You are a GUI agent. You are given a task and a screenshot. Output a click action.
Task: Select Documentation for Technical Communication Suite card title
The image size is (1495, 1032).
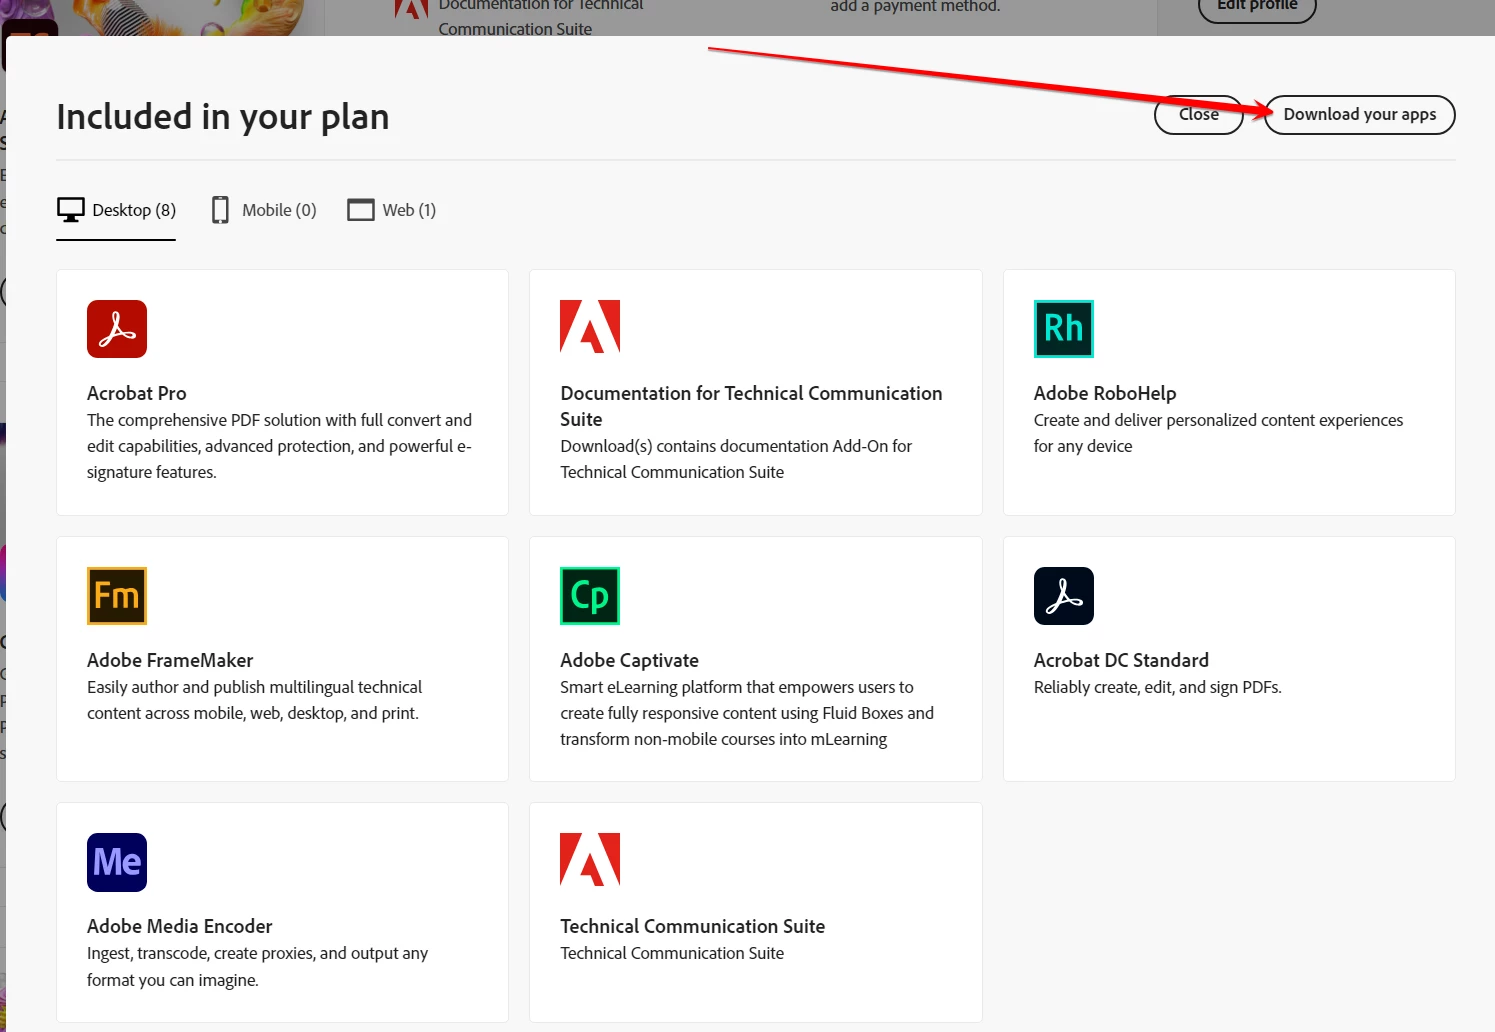pyautogui.click(x=751, y=406)
